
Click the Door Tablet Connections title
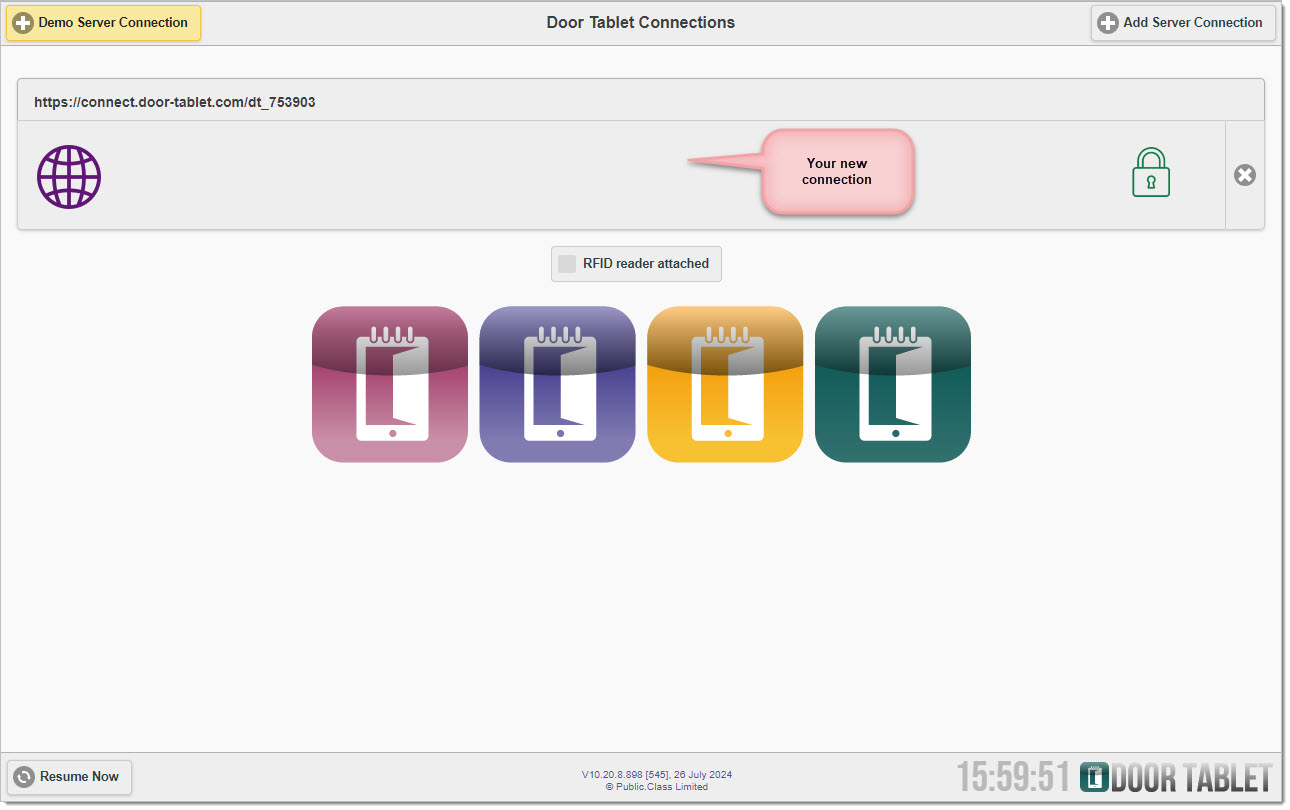coord(641,22)
